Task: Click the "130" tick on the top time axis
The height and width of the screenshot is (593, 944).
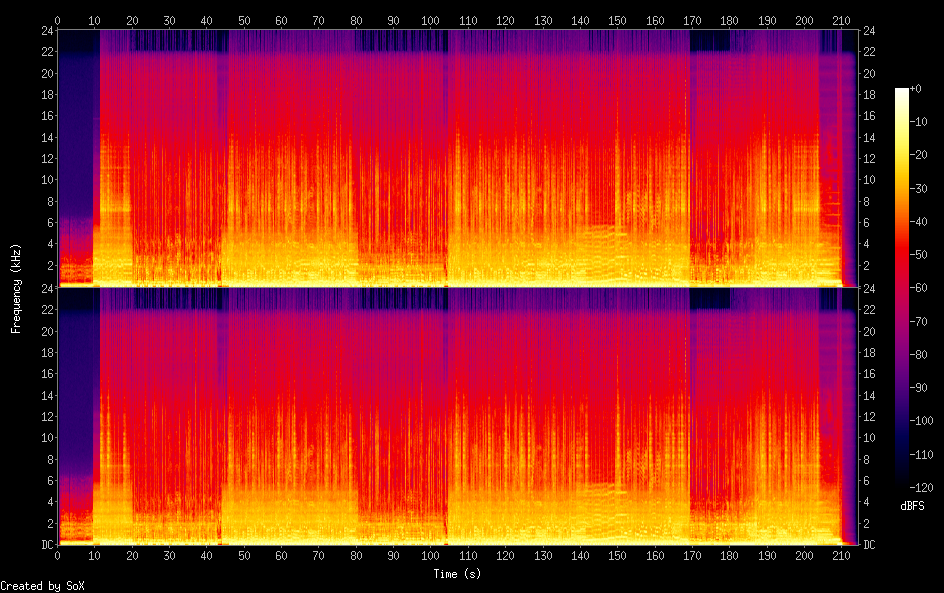Action: click(542, 20)
